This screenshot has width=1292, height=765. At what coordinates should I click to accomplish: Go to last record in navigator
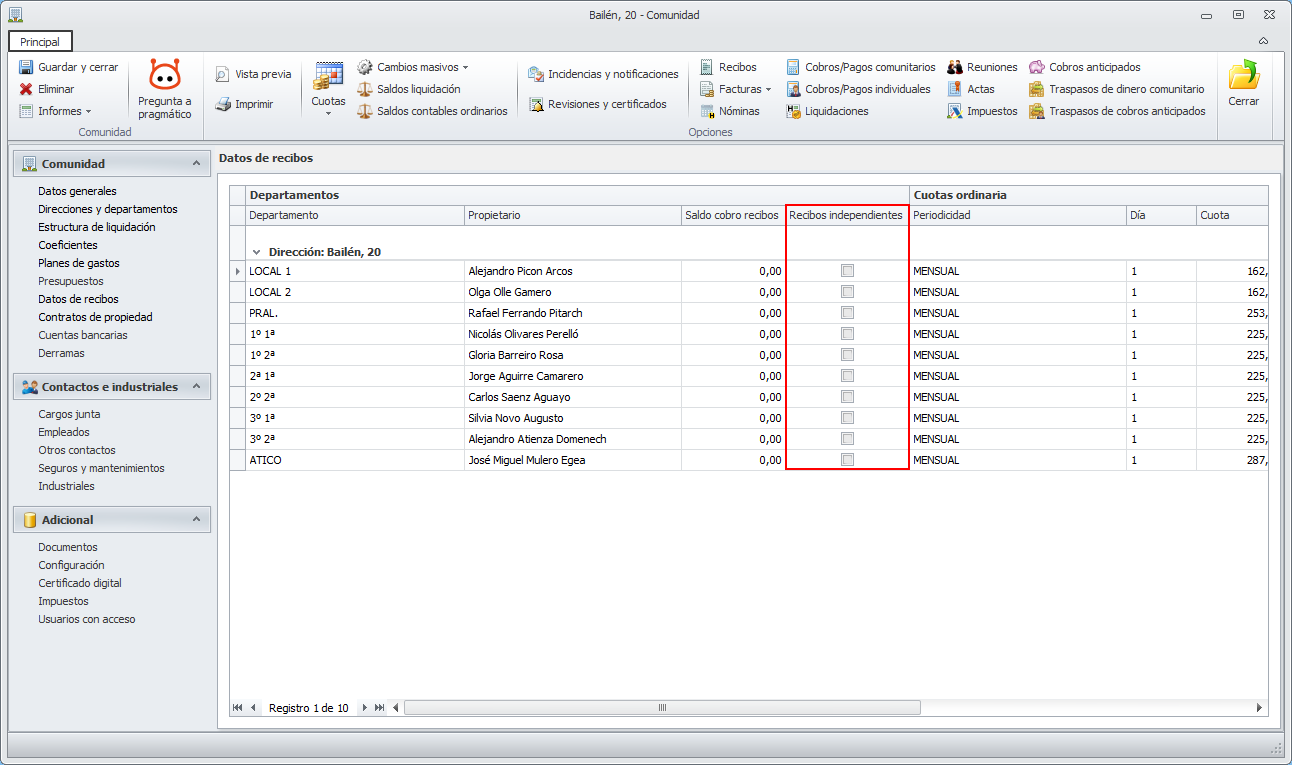(x=379, y=708)
